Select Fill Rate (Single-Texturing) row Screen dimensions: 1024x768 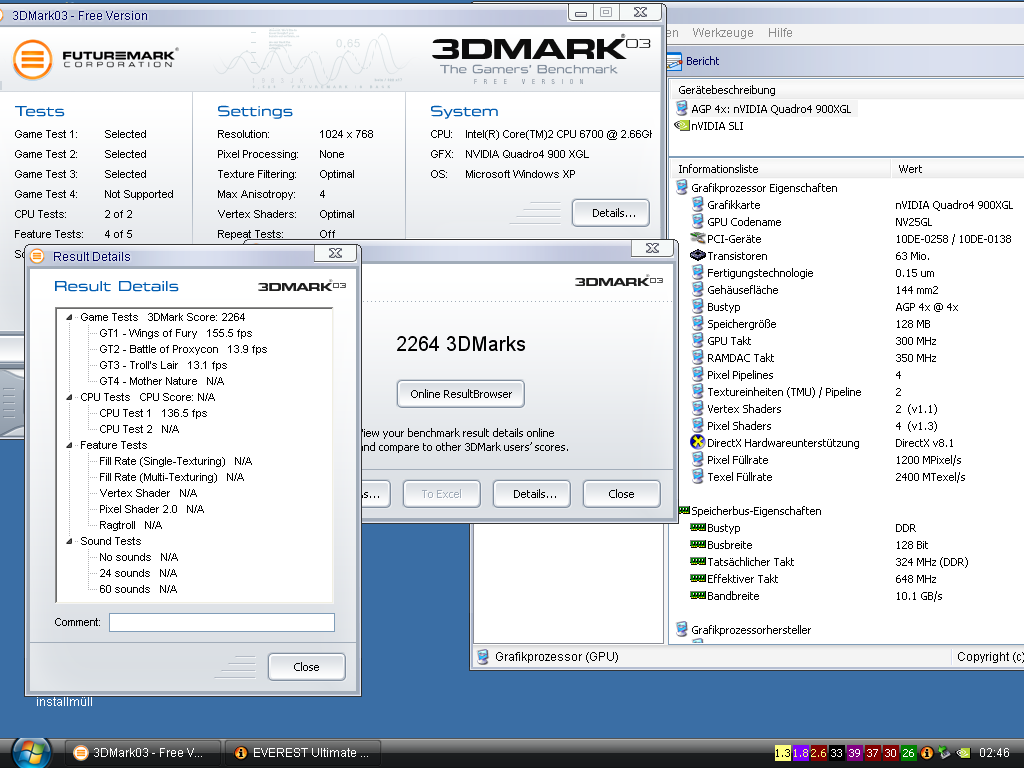point(176,461)
